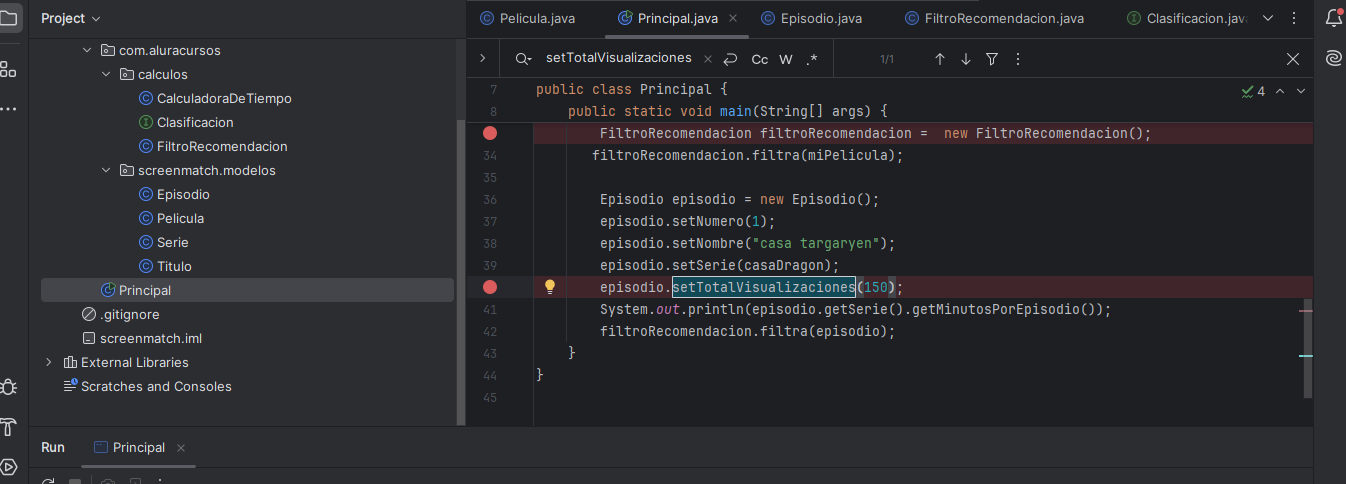Jump to previous highlighted problem arrow
This screenshot has width=1346, height=484.
[1279, 91]
